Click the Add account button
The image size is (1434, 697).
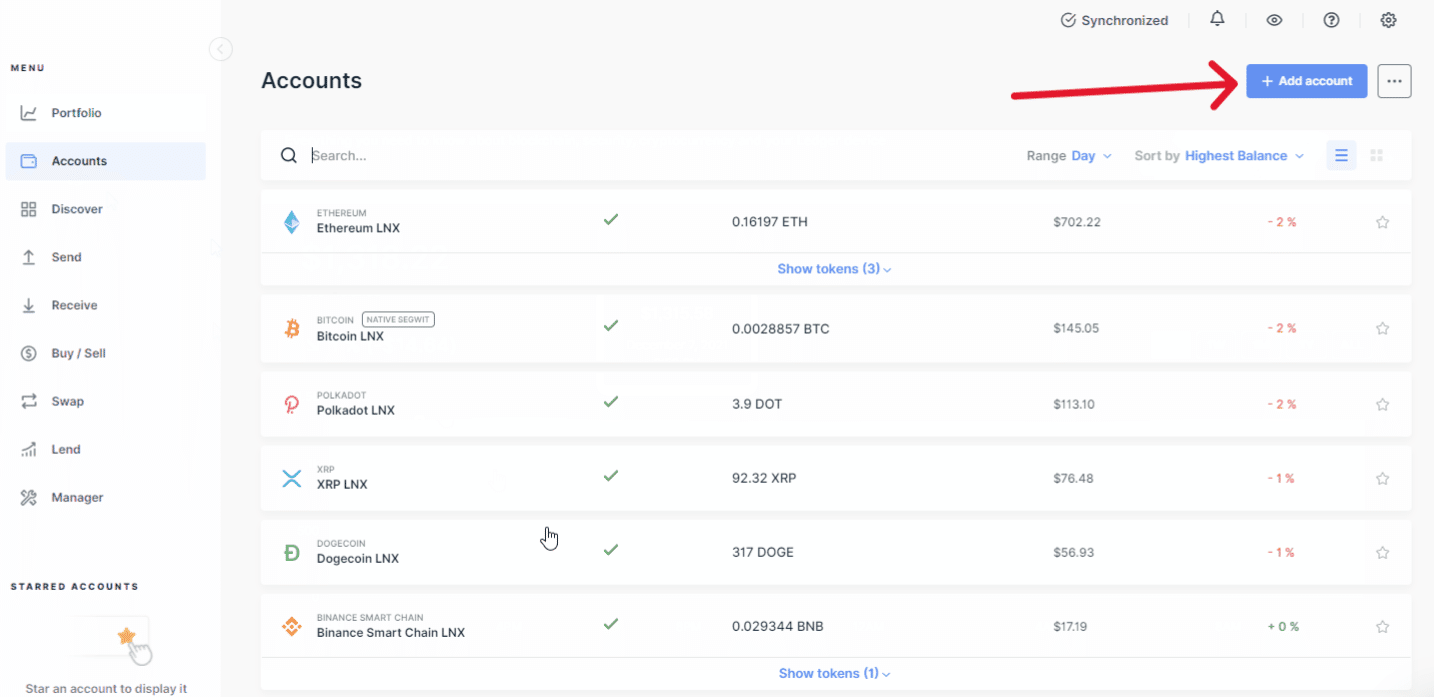(x=1306, y=81)
